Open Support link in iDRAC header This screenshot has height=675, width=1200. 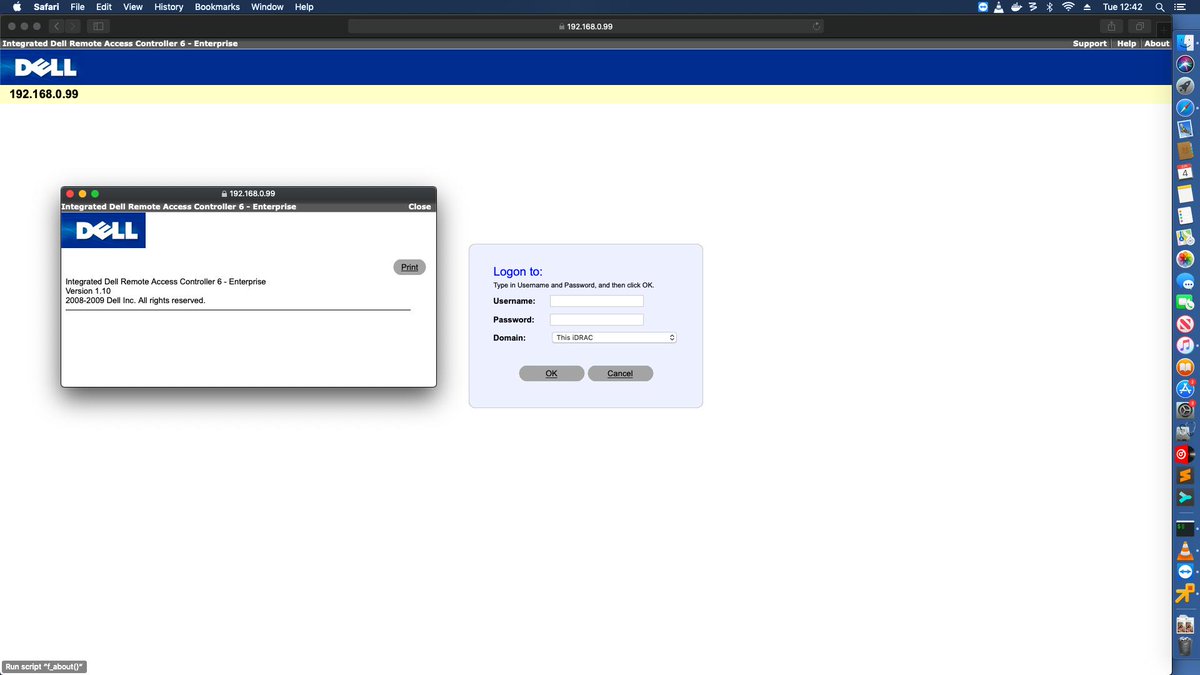coord(1090,44)
